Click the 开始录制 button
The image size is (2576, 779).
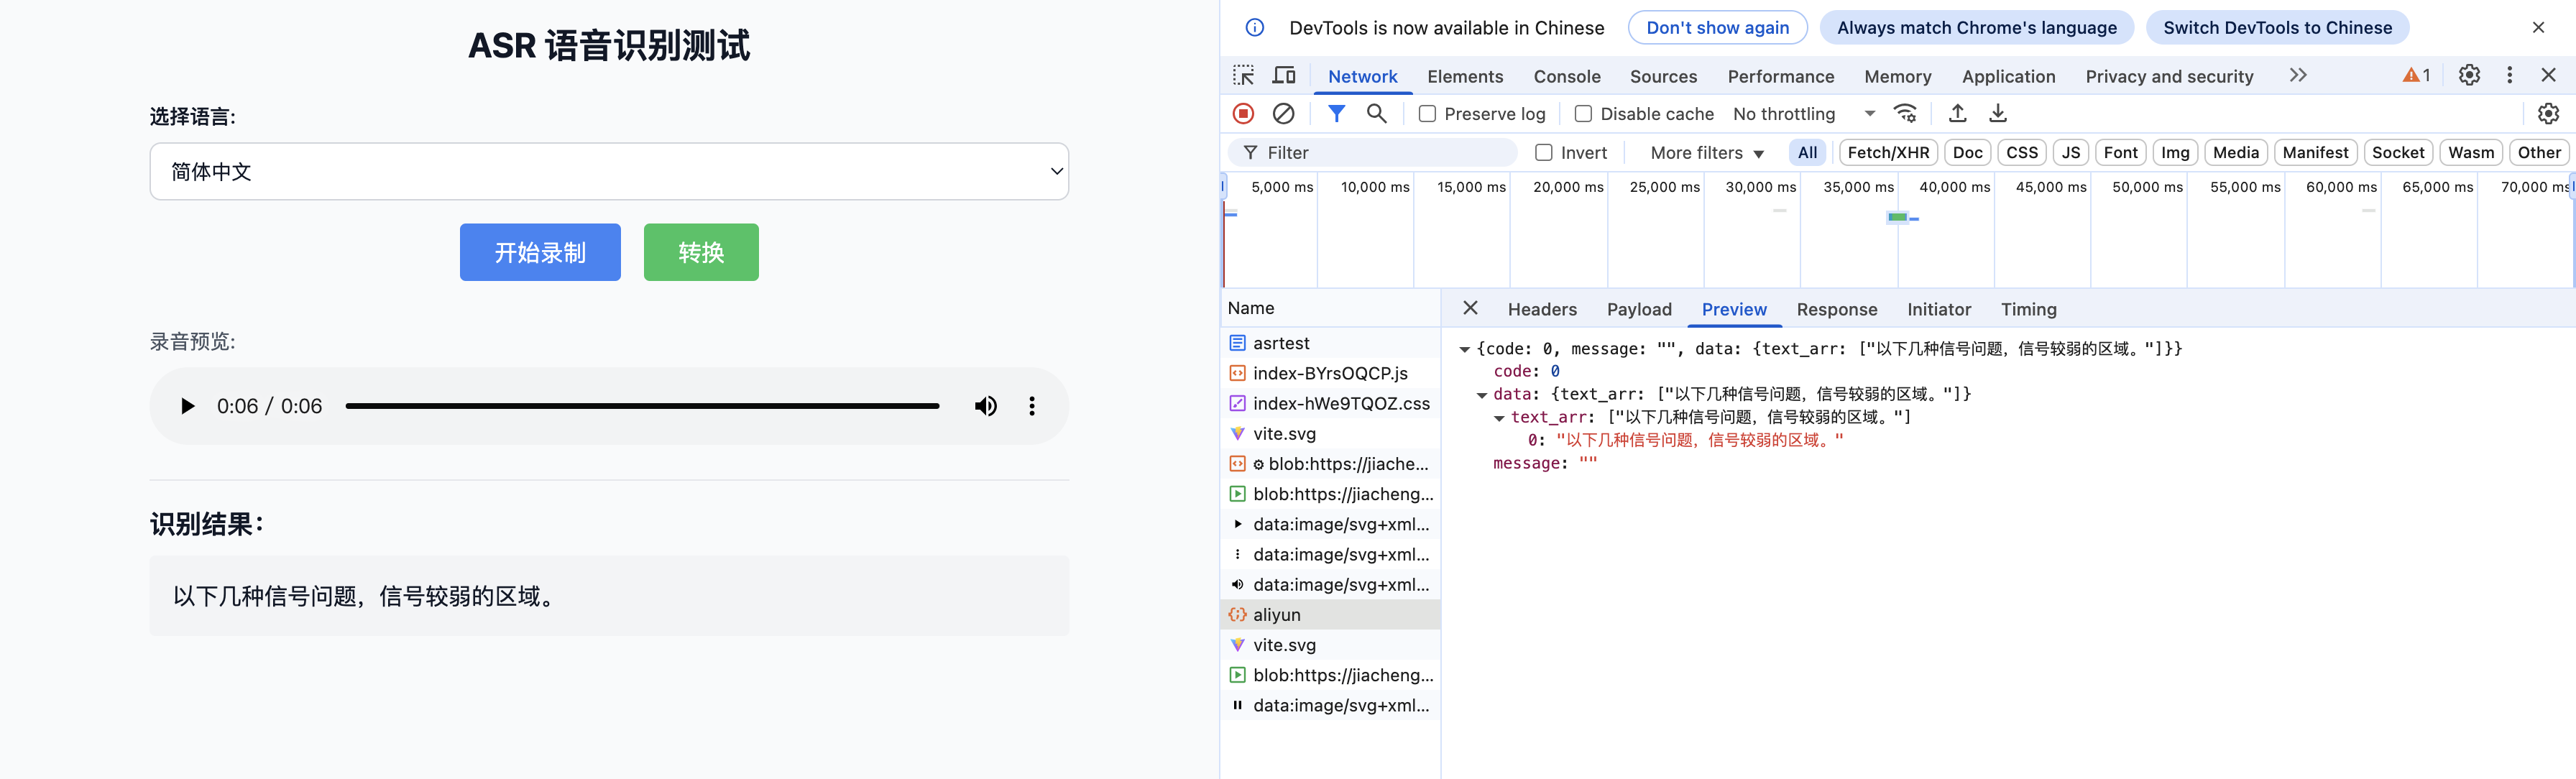click(x=540, y=253)
